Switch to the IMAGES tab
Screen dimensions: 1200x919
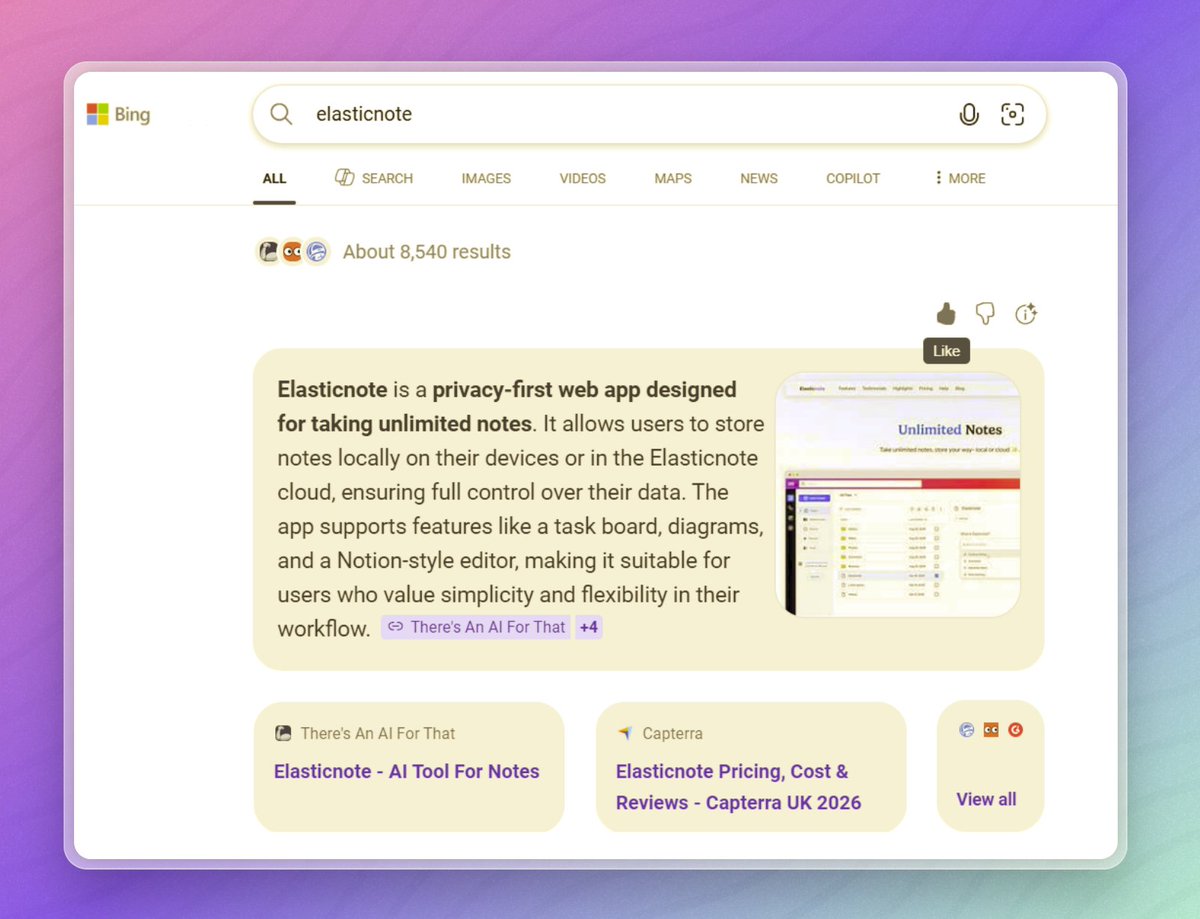486,178
